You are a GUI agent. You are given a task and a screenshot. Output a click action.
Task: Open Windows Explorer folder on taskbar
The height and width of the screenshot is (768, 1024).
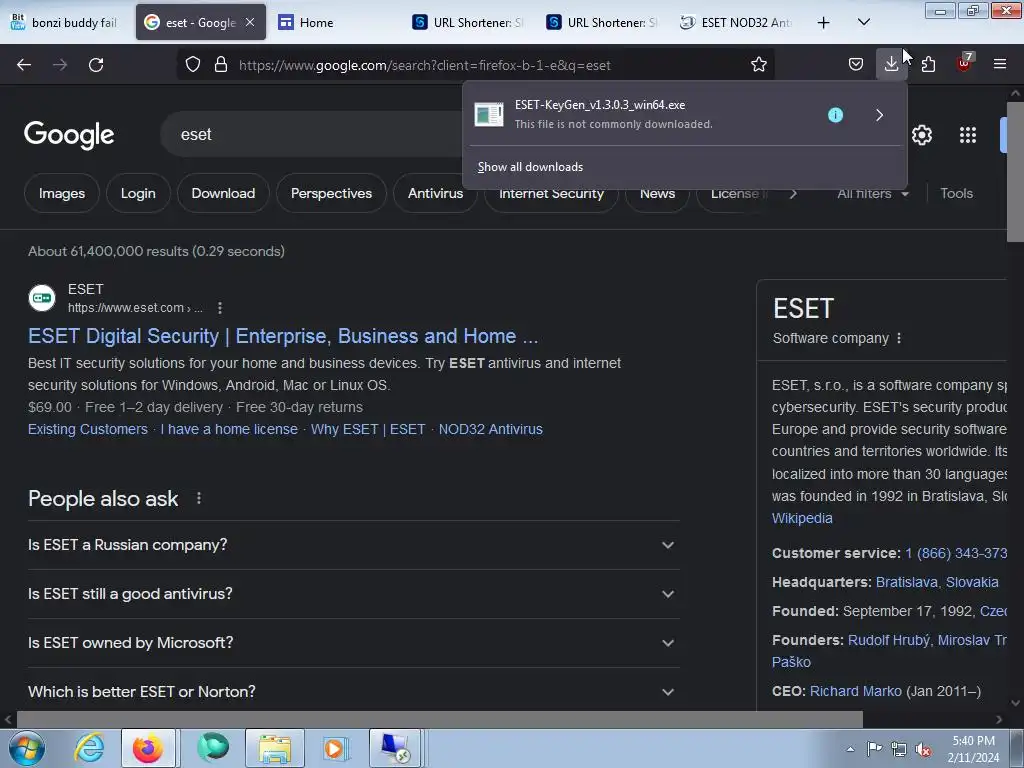pos(275,748)
